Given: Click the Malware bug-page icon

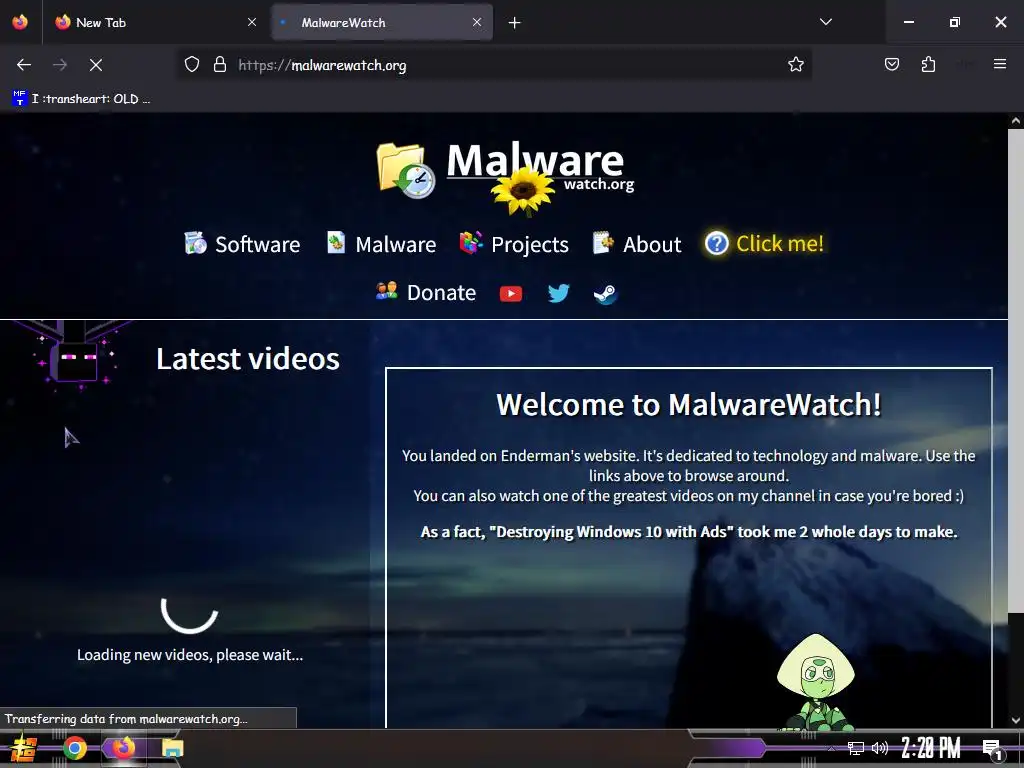Looking at the screenshot, I should coord(336,242).
